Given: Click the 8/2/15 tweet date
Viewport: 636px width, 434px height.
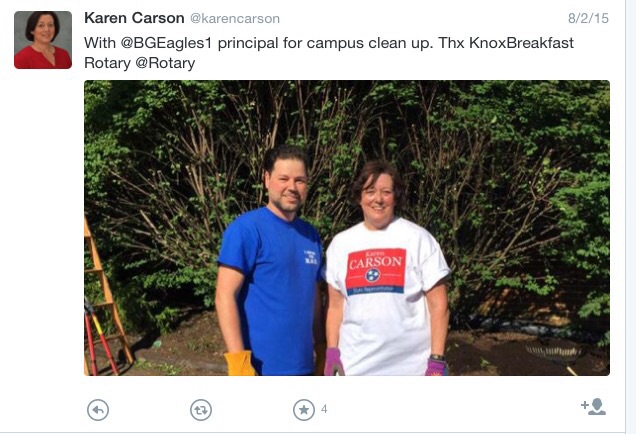Looking at the screenshot, I should 588,18.
